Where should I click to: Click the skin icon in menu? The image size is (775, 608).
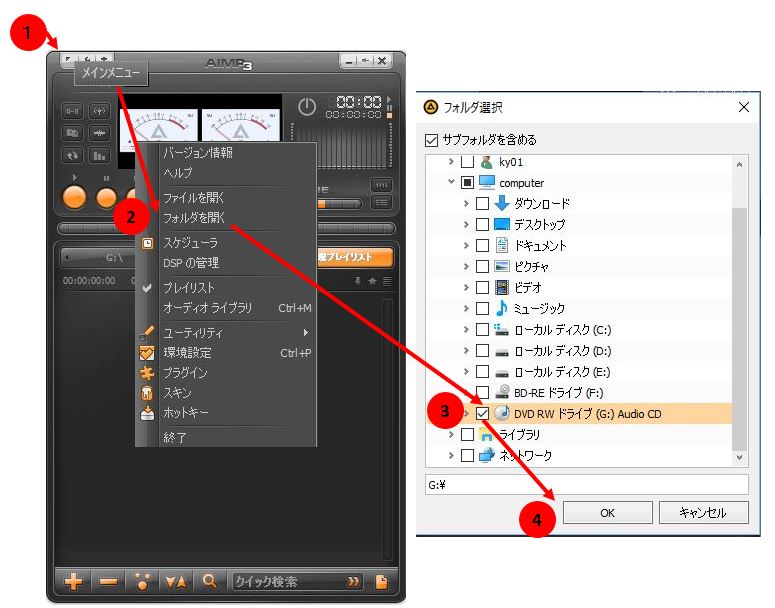147,393
